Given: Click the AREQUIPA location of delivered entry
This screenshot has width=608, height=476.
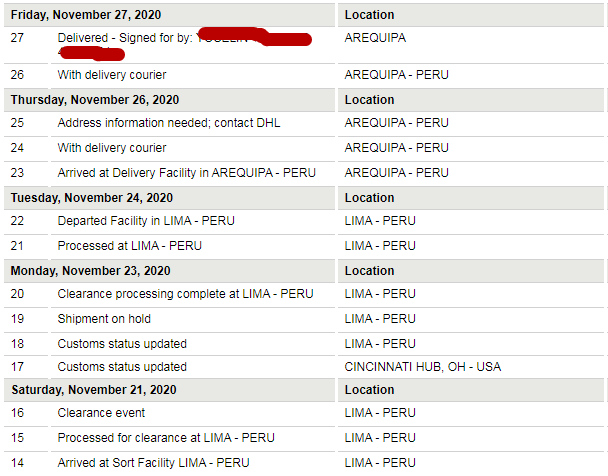Looking at the screenshot, I should (x=375, y=38).
